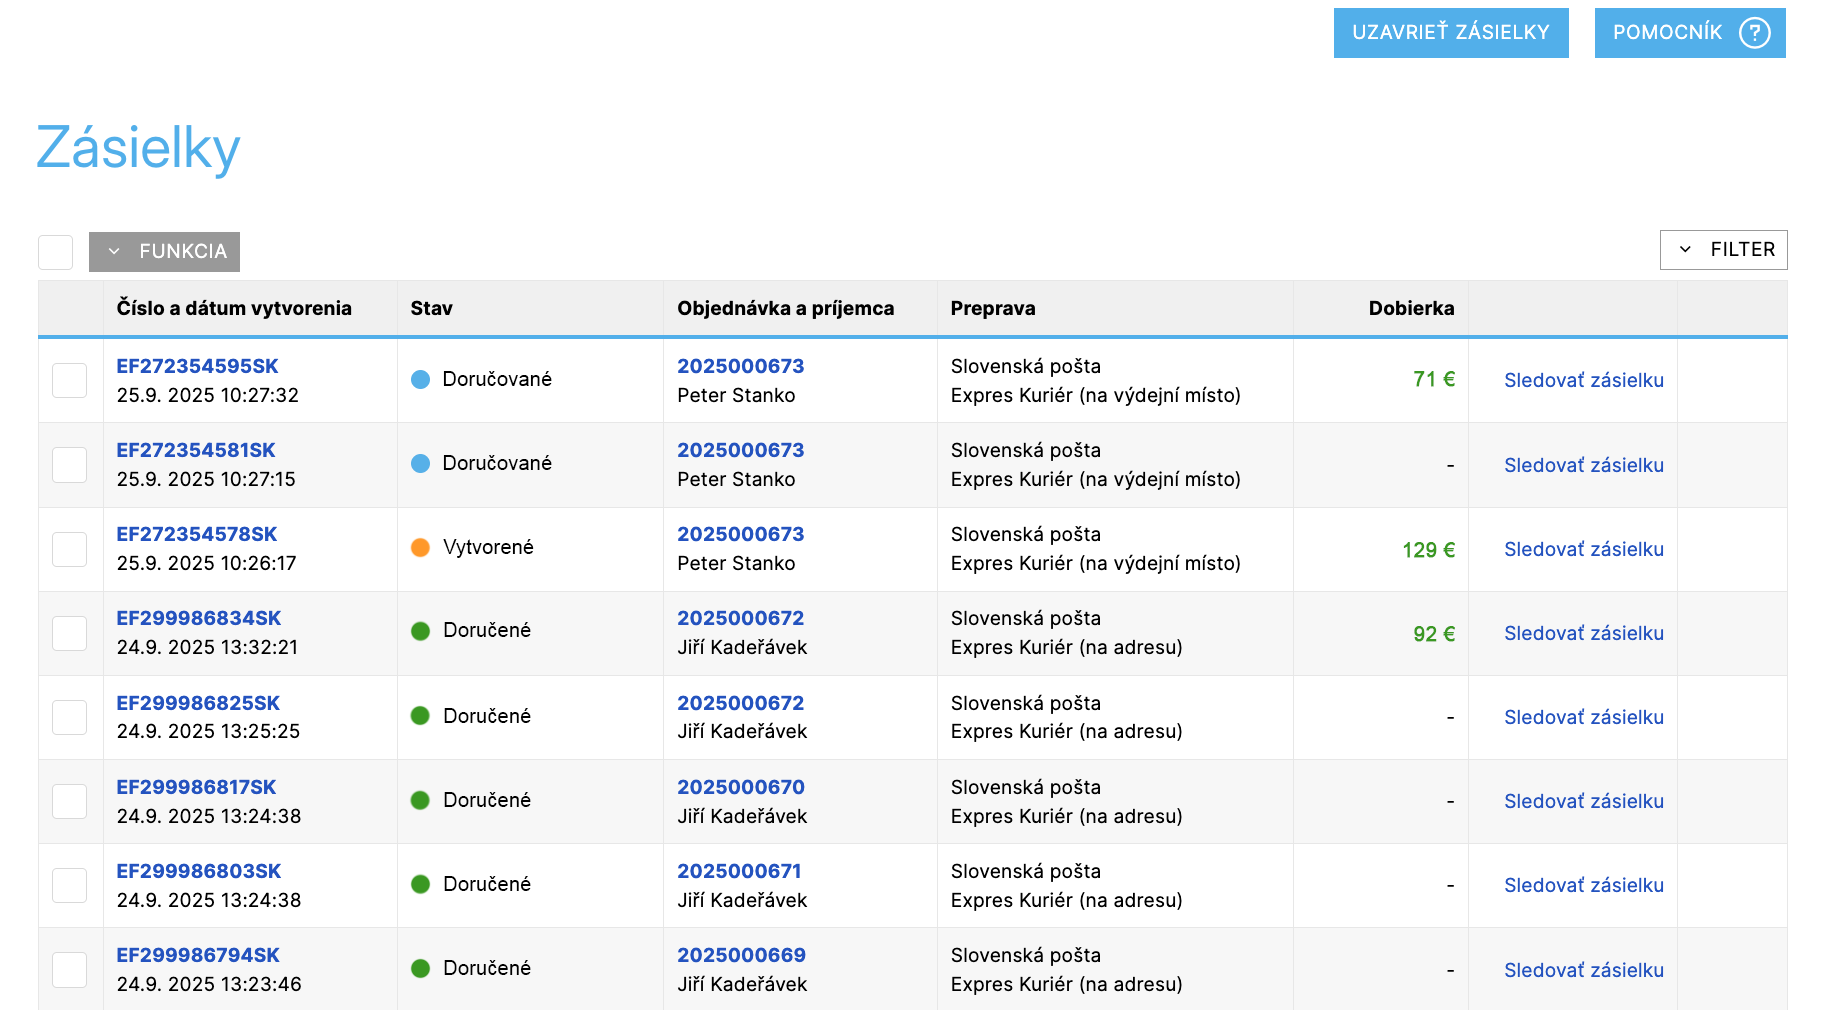Click the help question mark icon in Pomocník
1823x1010 pixels.
pos(1754,33)
